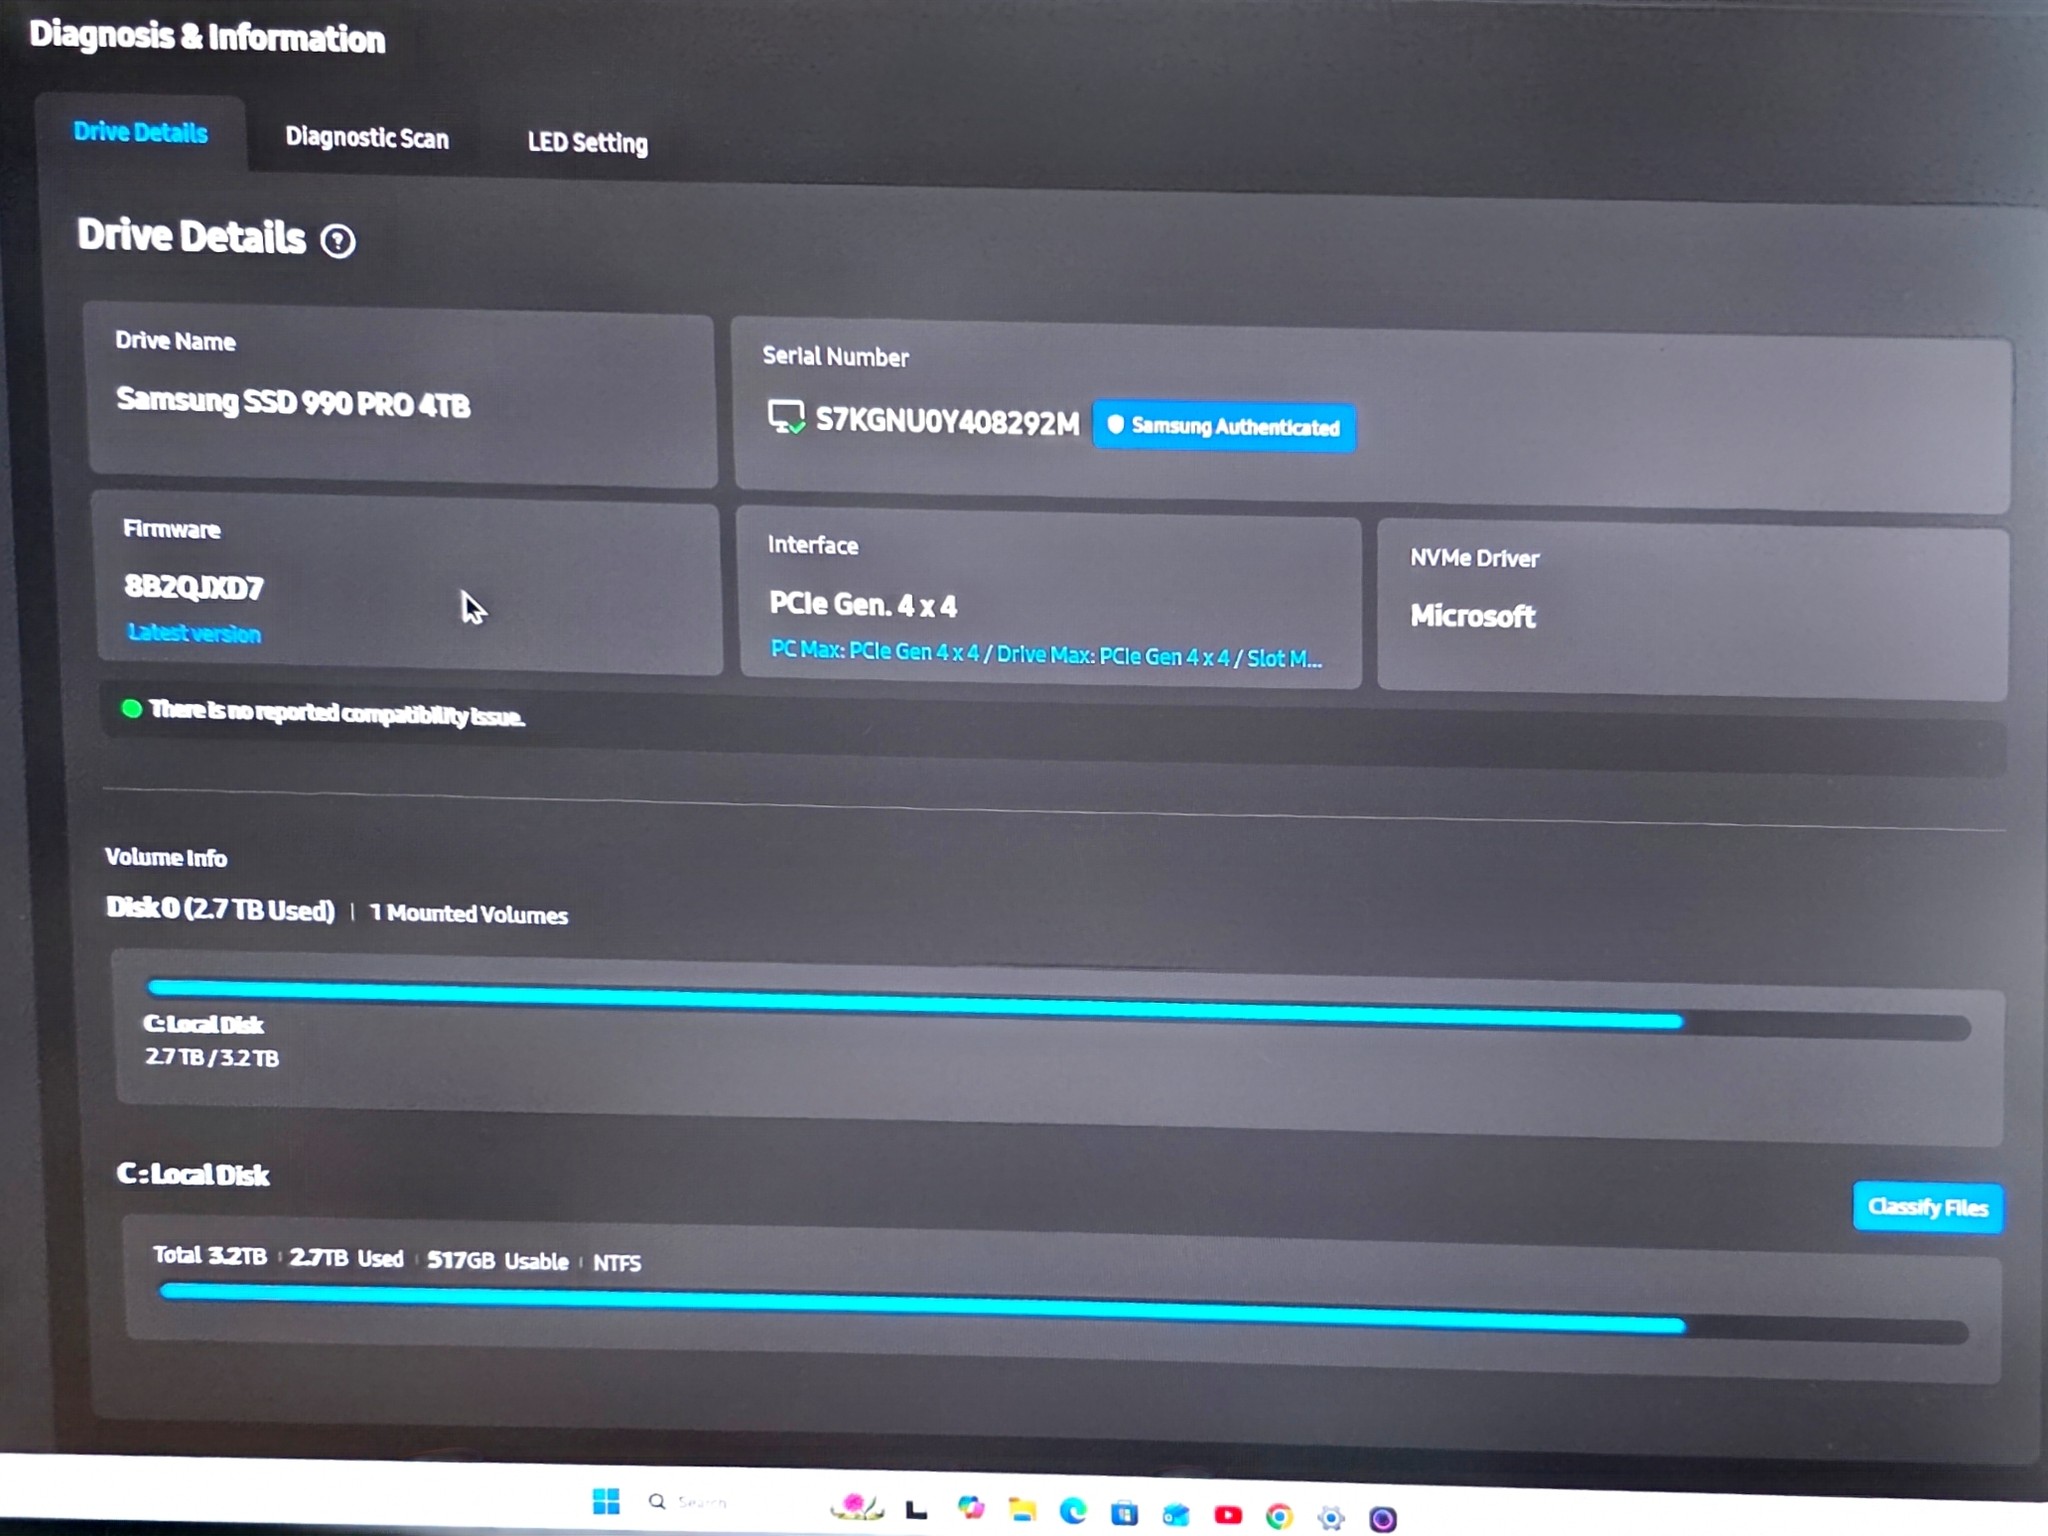The image size is (2048, 1536).
Task: Open the purple Samsung Magician taskbar icon
Action: pyautogui.click(x=1383, y=1519)
